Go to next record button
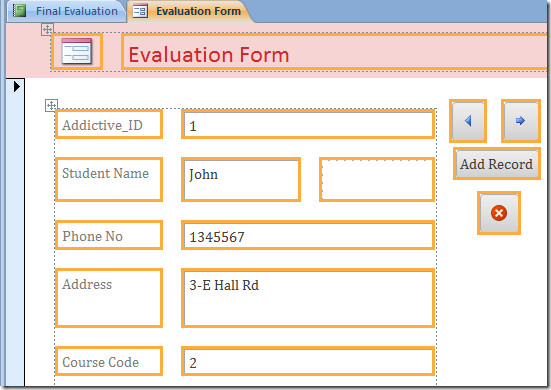 click(x=520, y=121)
